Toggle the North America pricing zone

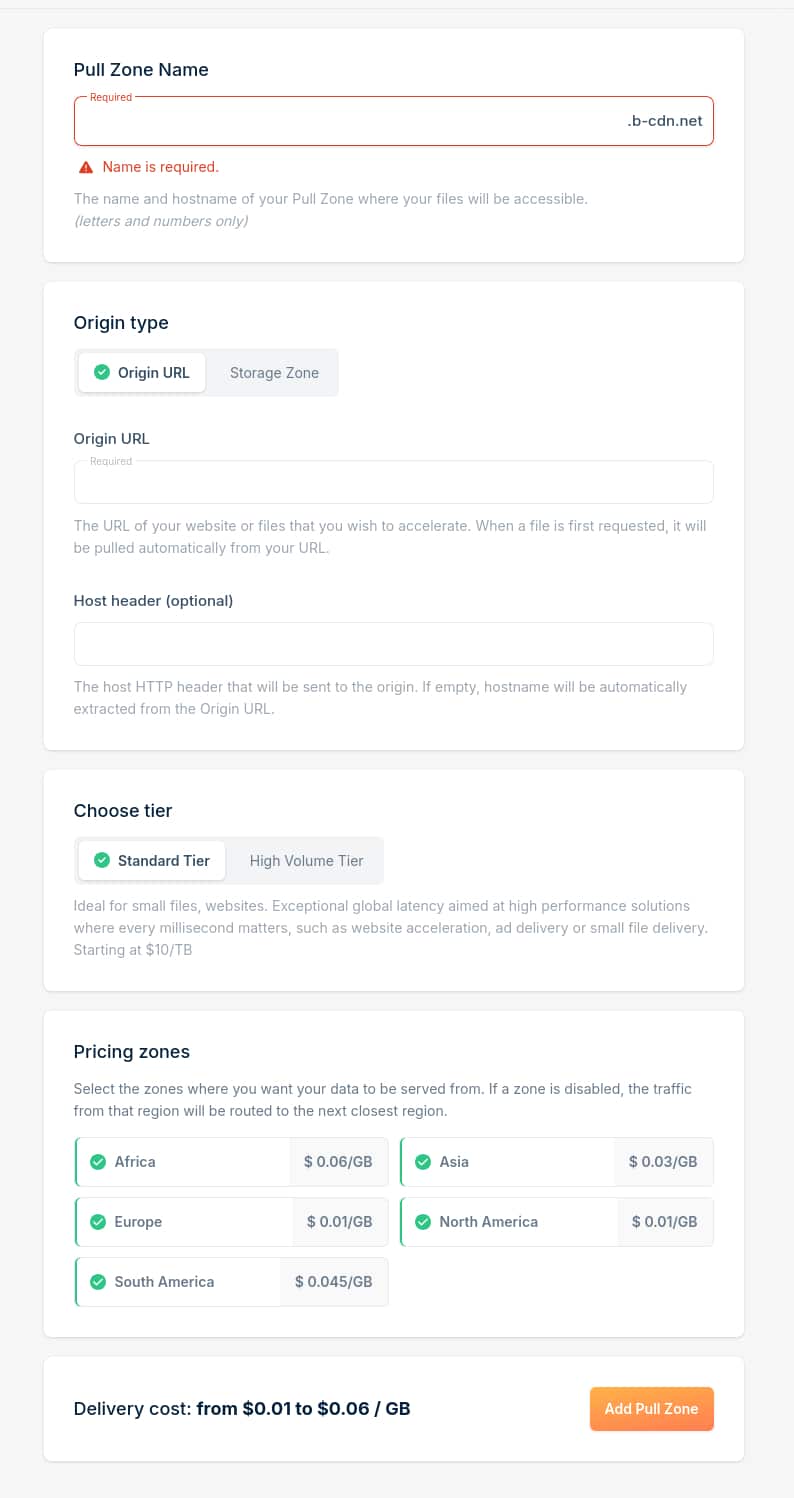coord(556,1222)
